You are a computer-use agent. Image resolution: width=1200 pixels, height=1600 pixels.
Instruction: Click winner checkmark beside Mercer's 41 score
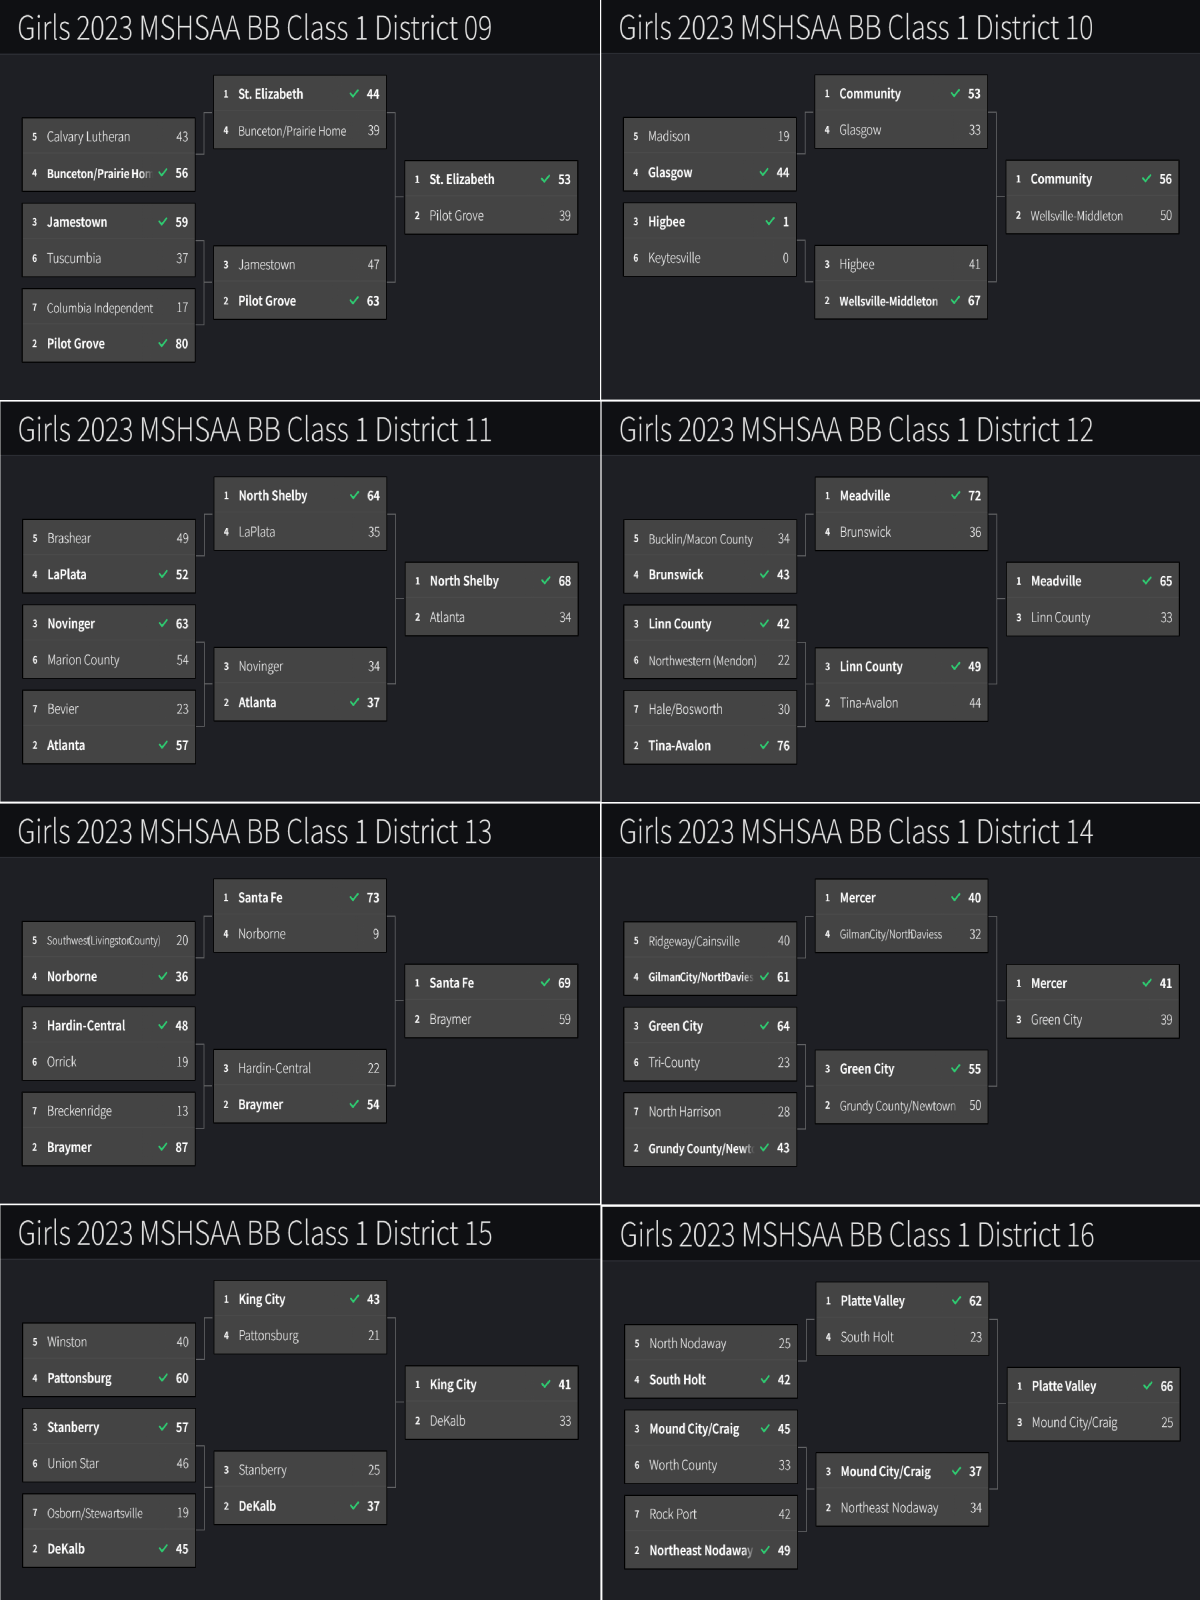pyautogui.click(x=1147, y=983)
